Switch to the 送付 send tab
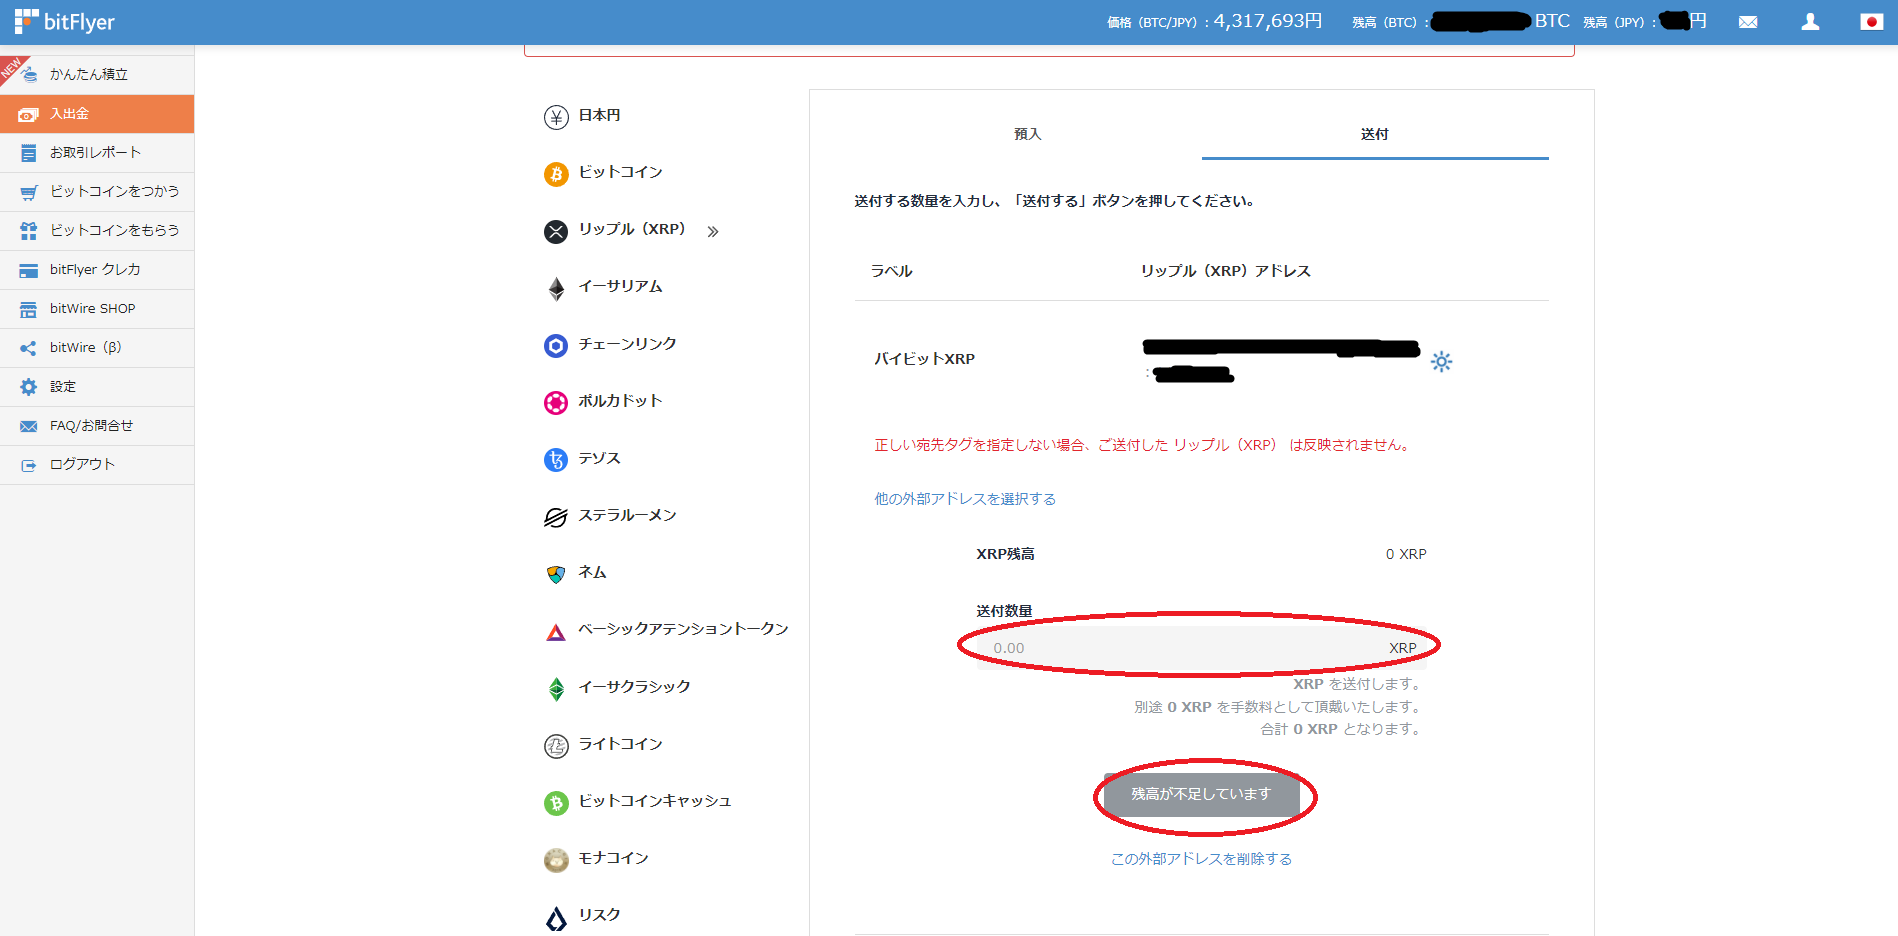 (1375, 134)
